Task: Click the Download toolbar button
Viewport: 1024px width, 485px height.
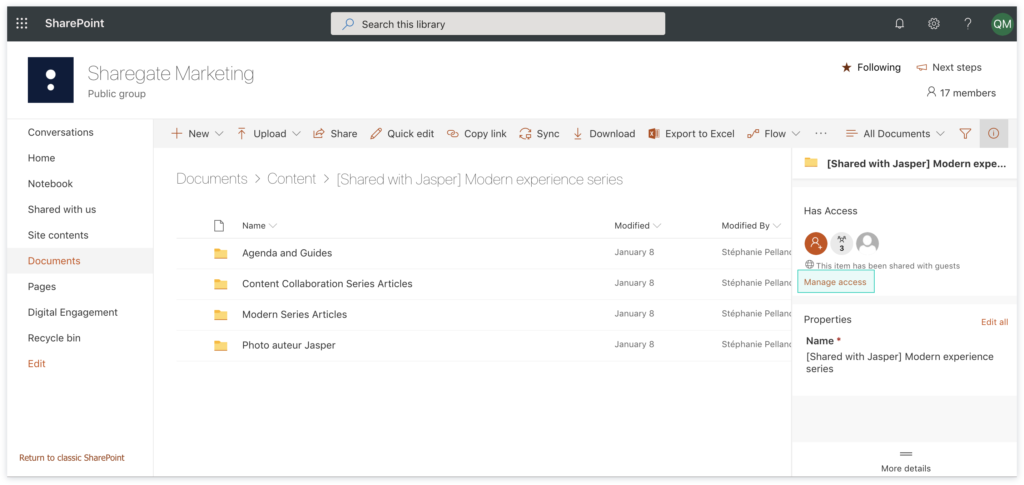Action: (x=604, y=133)
